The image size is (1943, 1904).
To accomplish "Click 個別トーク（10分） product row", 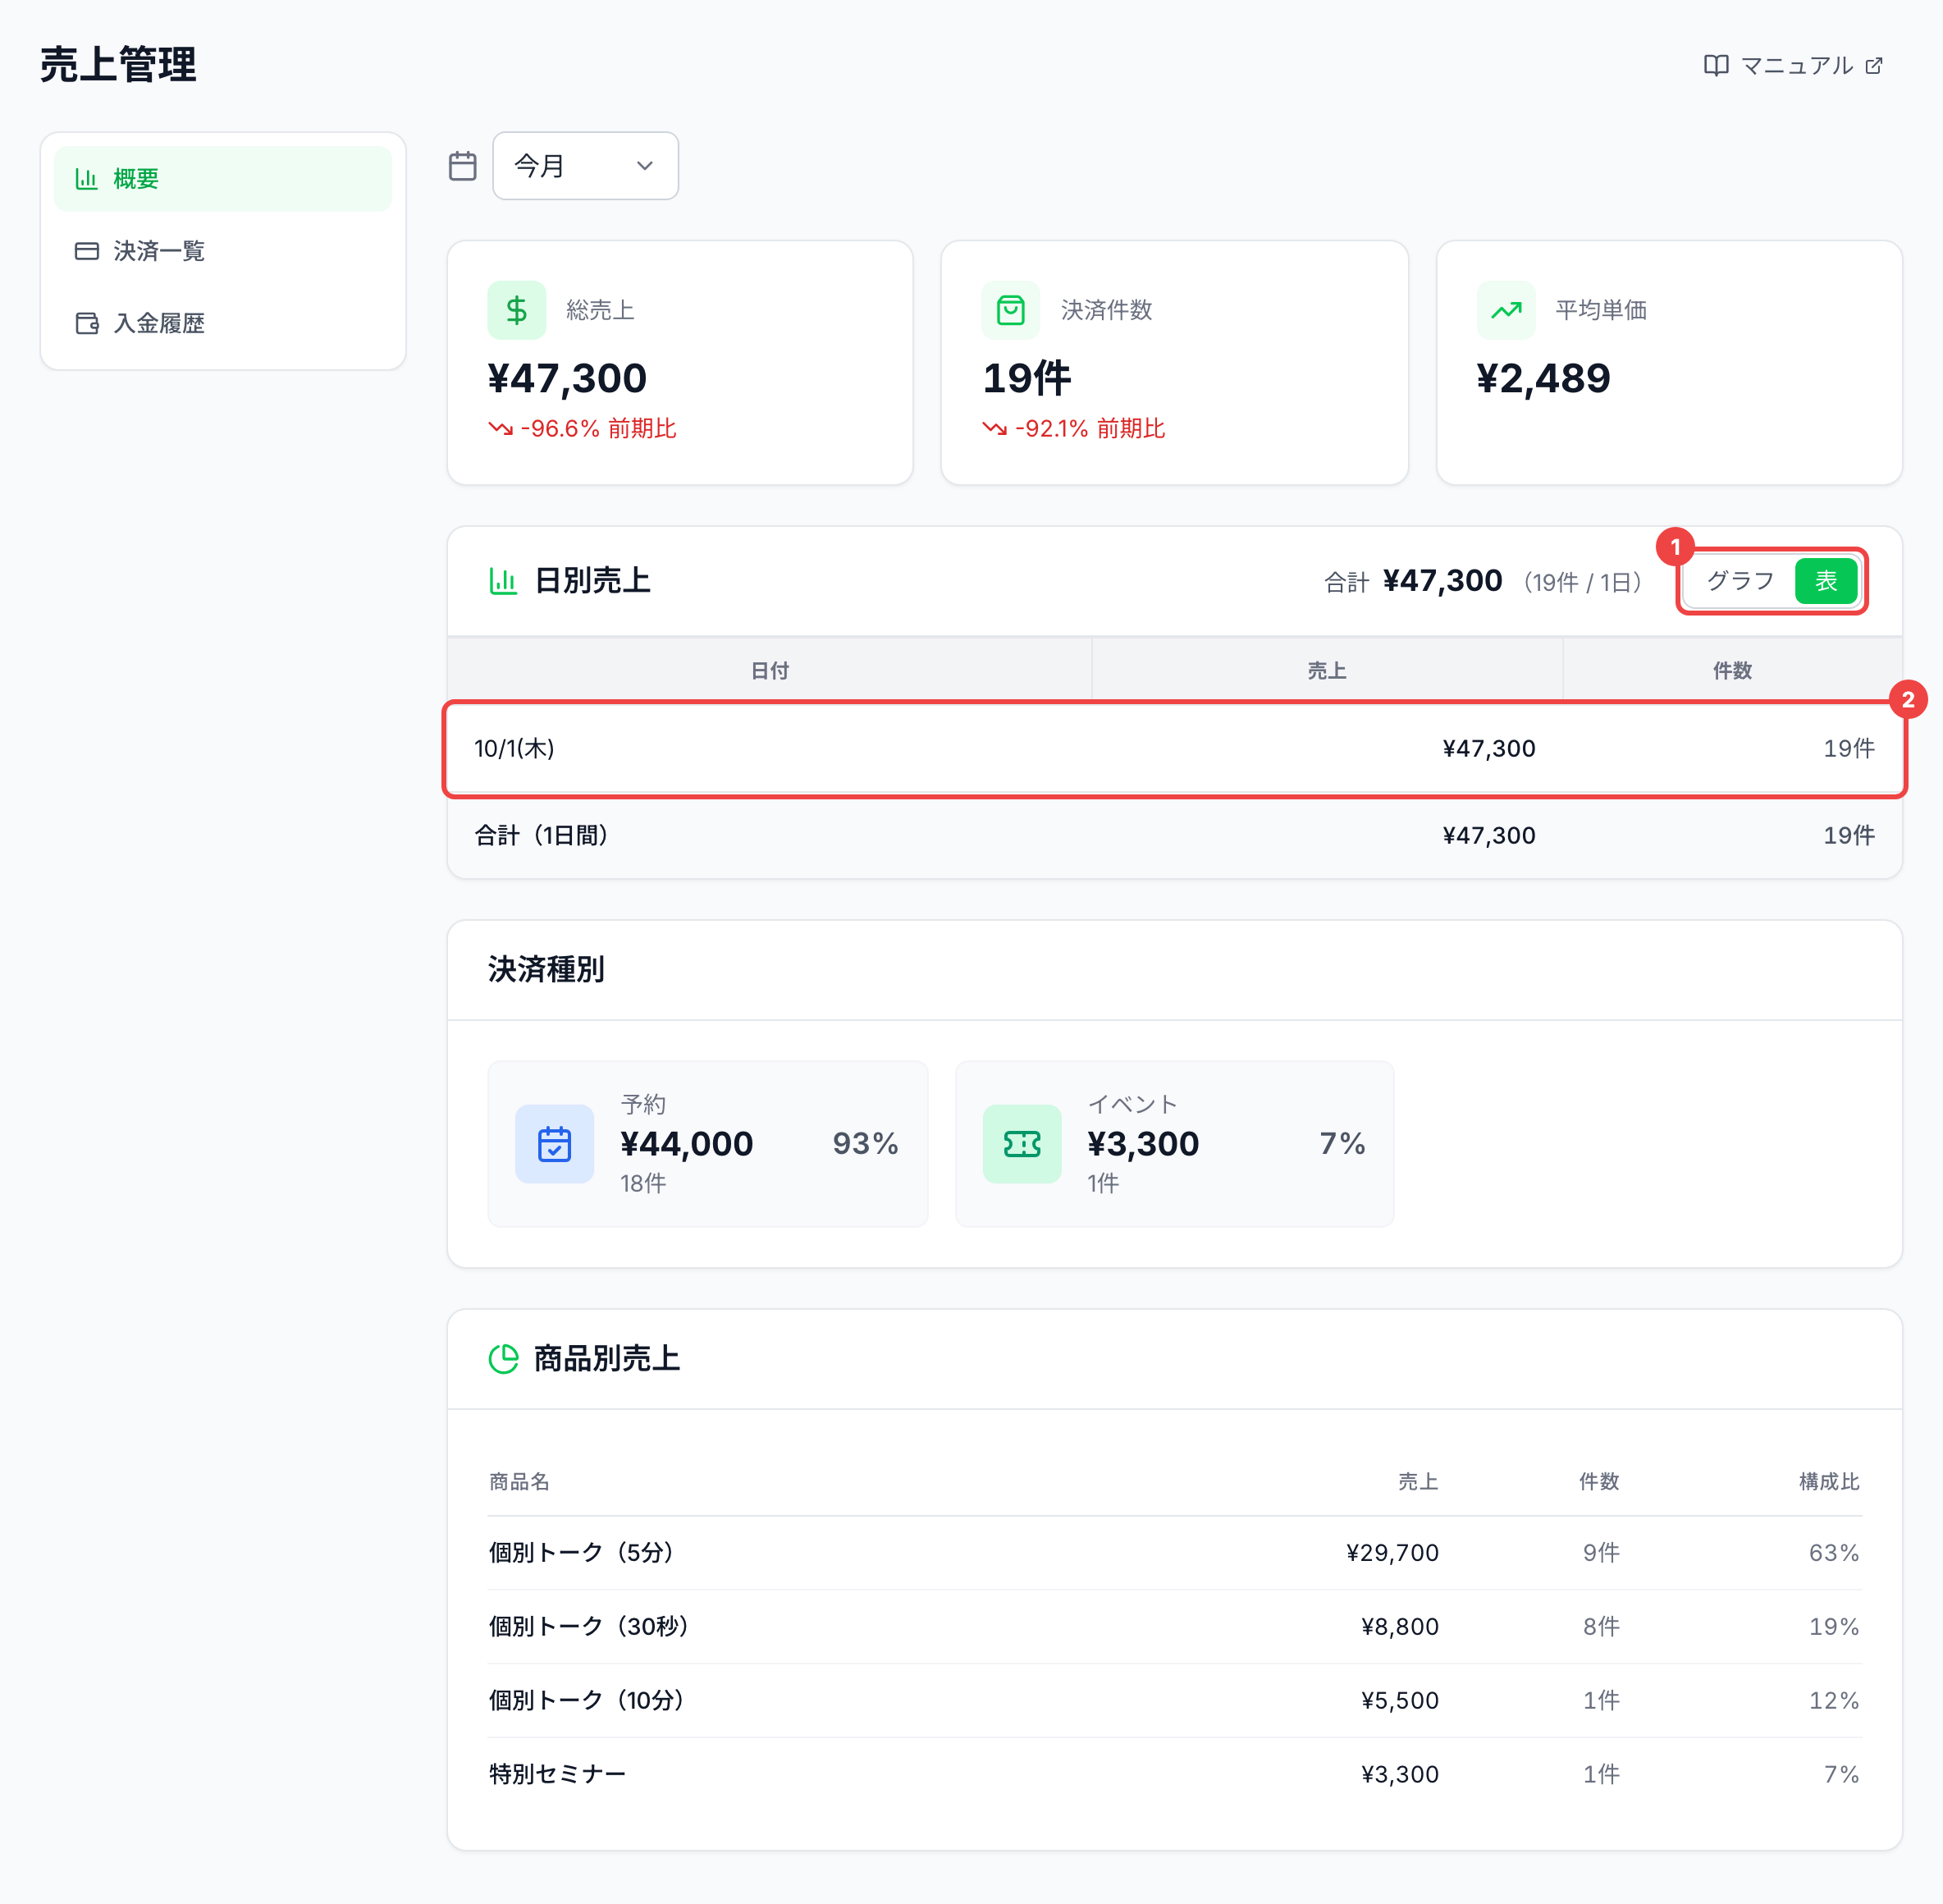I will (1174, 1701).
